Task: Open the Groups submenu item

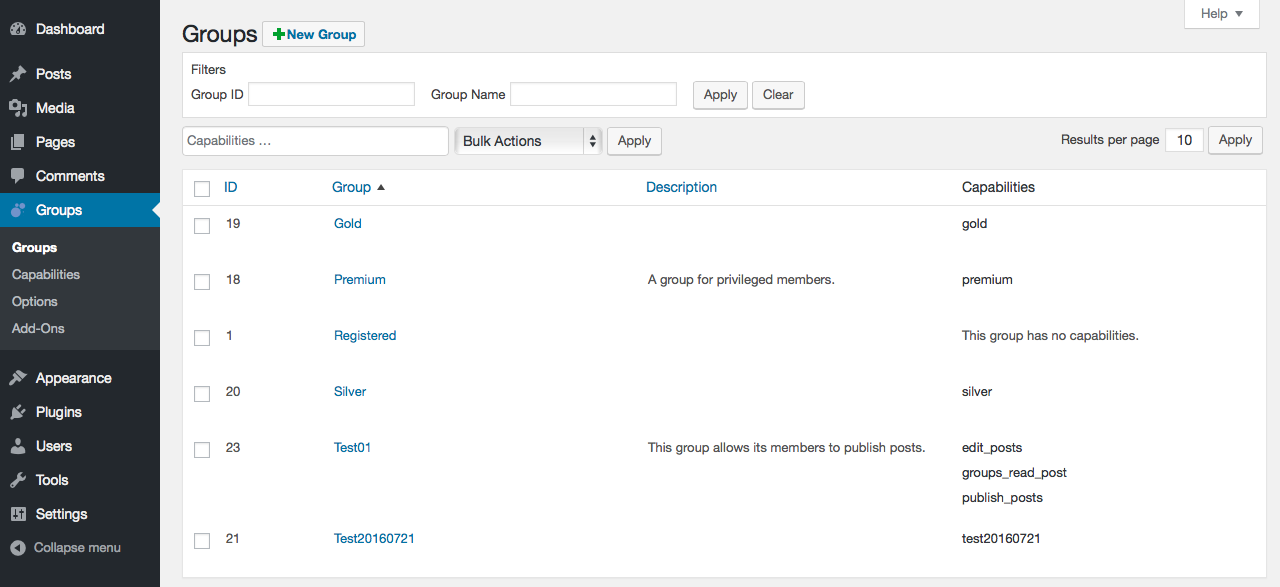Action: click(34, 247)
